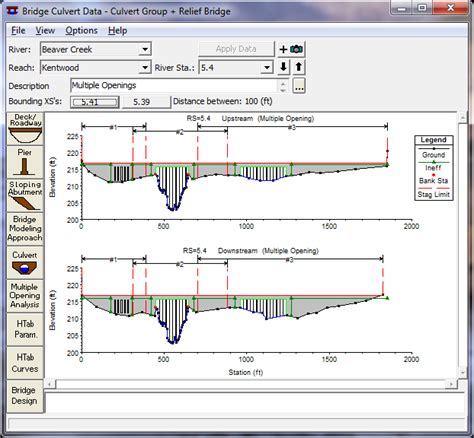Open the Pier data editor

25,162
